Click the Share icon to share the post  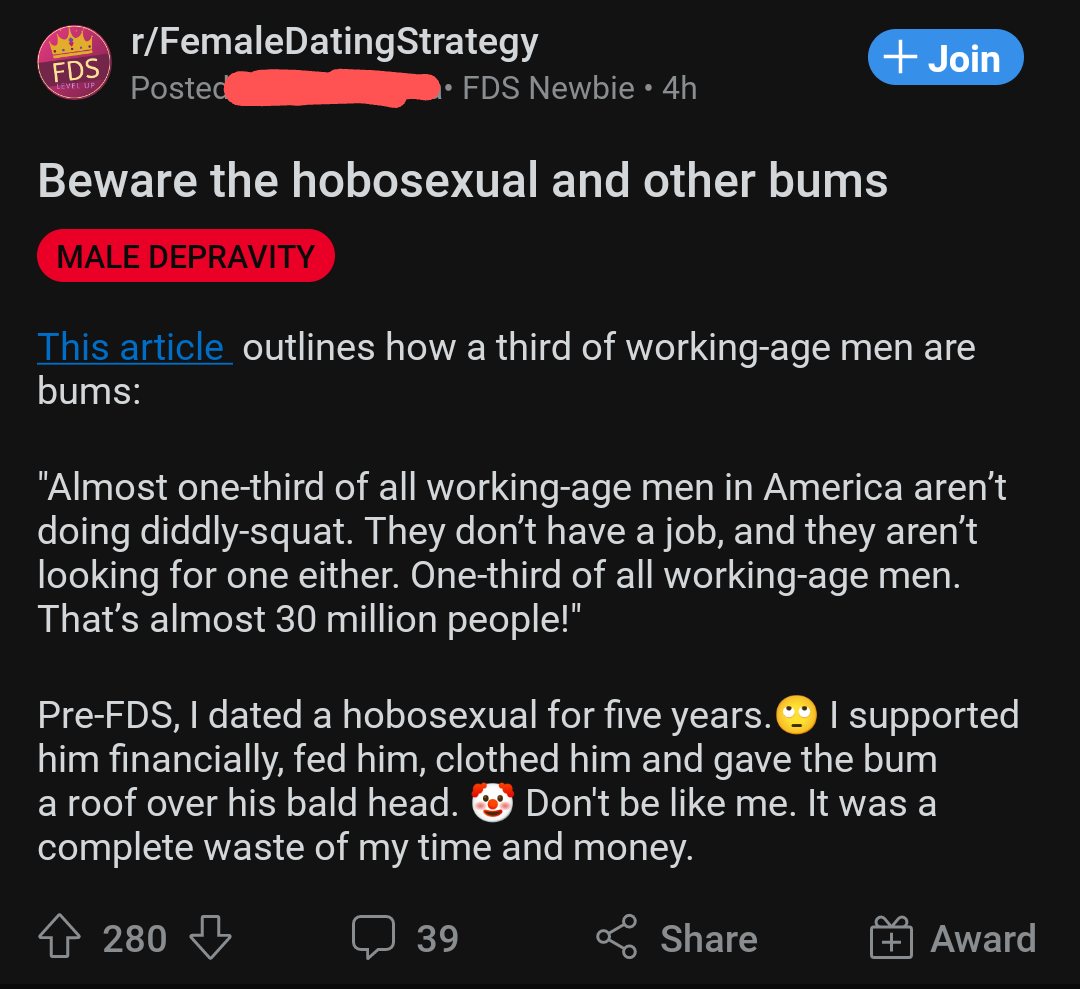616,938
